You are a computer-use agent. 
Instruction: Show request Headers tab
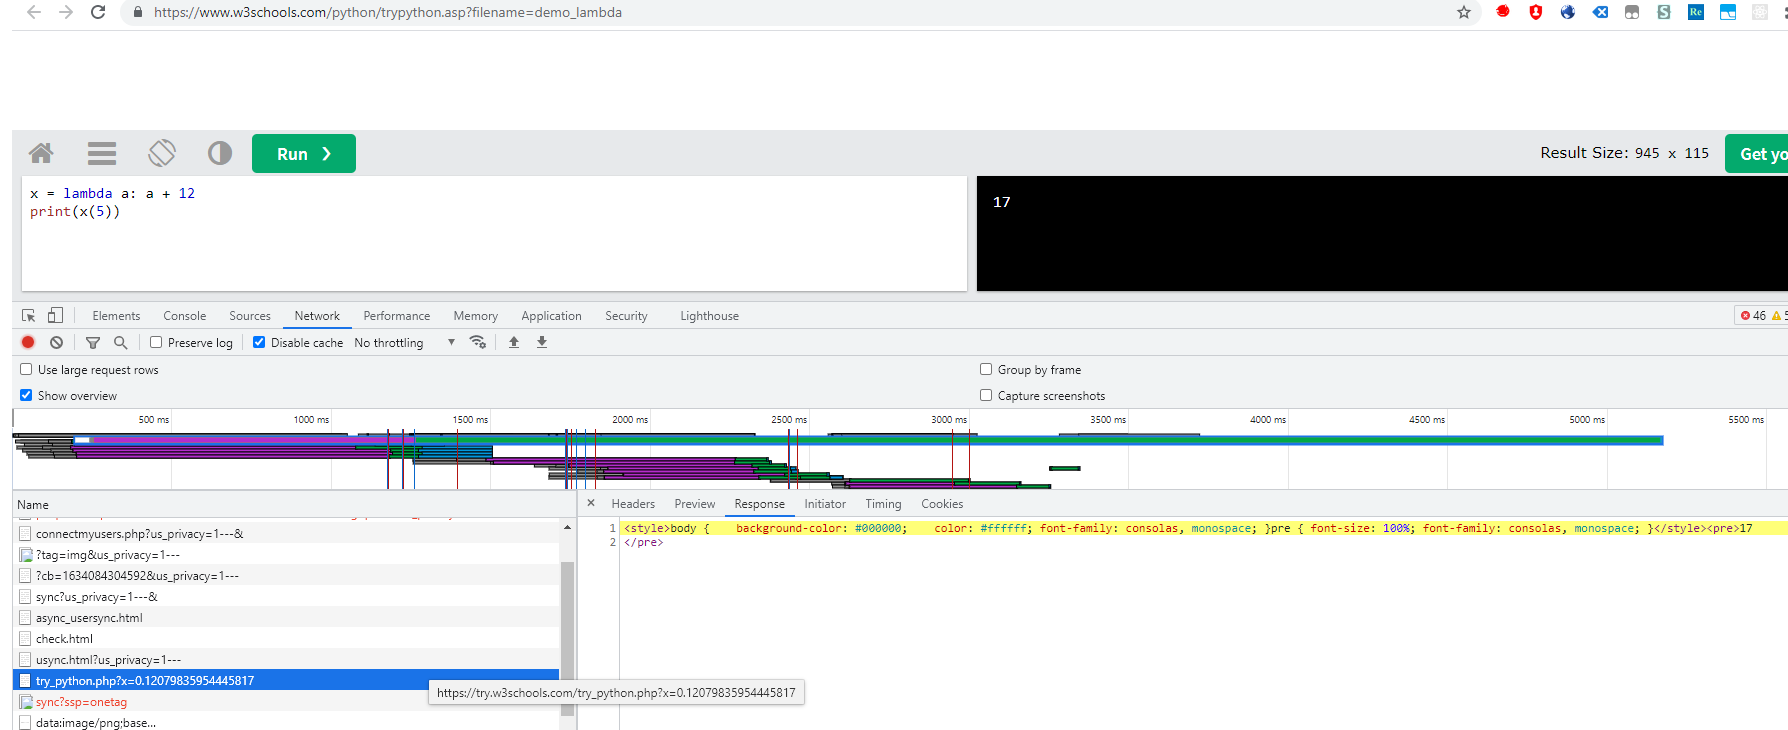633,504
